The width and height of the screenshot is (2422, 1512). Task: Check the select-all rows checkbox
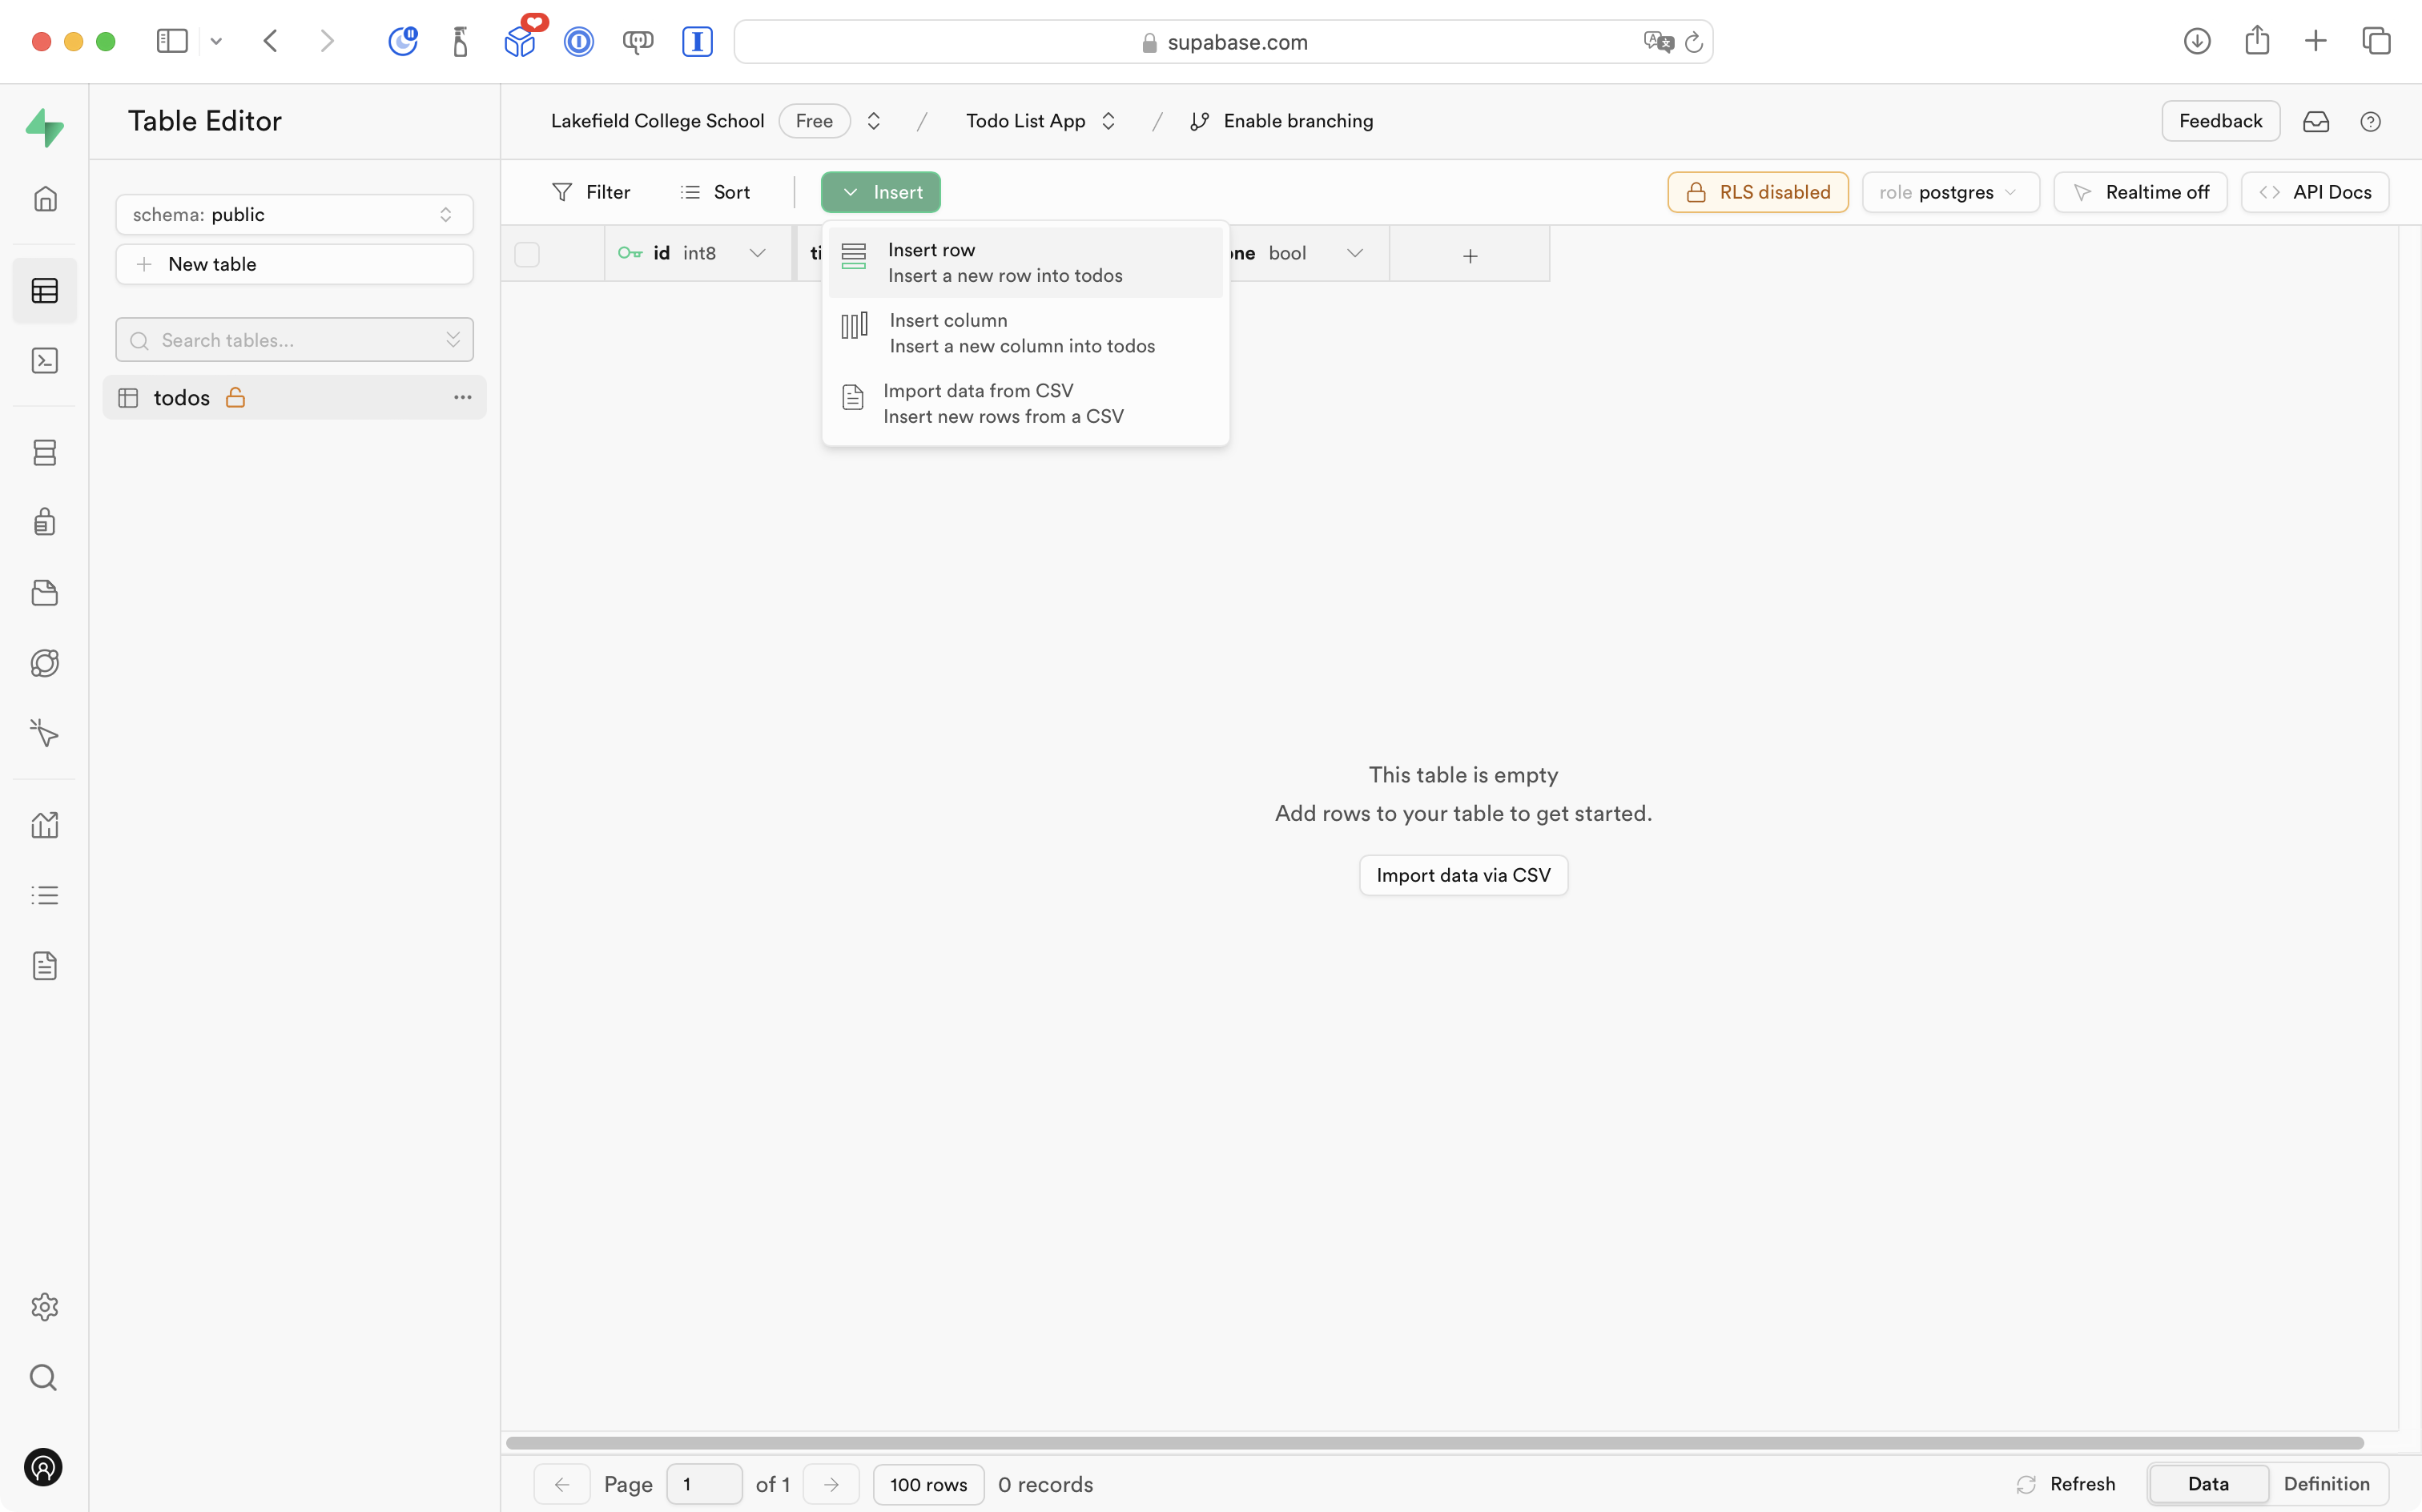click(x=527, y=254)
